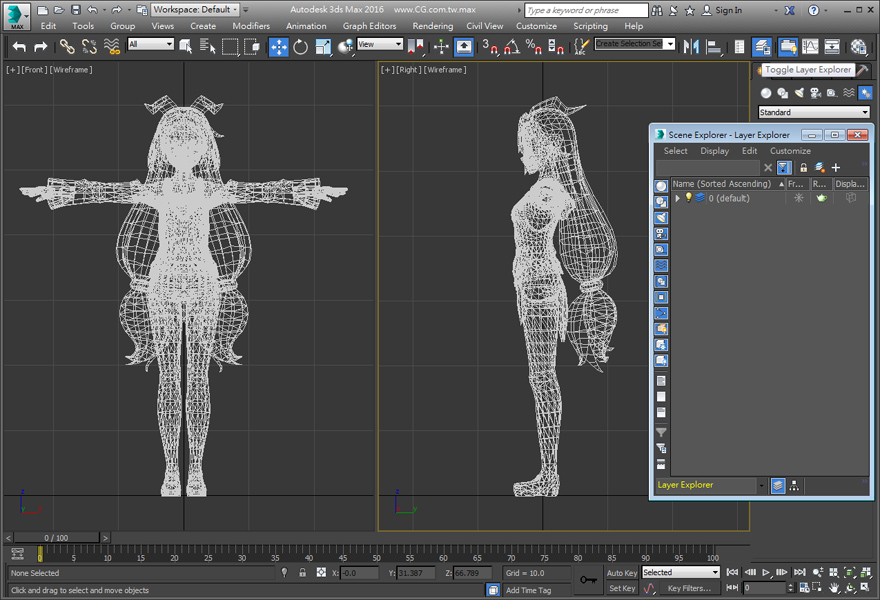
Task: Click the Sign In link
Action: point(728,10)
